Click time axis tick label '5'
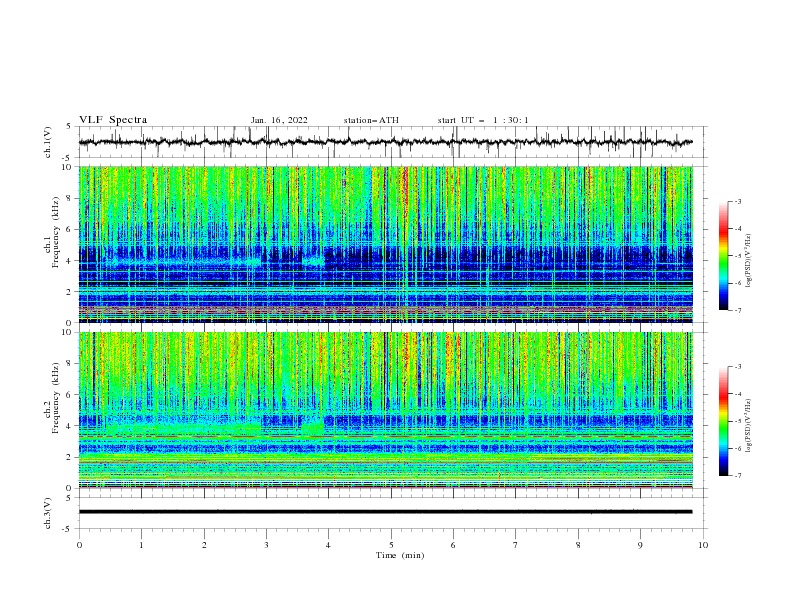The width and height of the screenshot is (792, 612). (391, 545)
